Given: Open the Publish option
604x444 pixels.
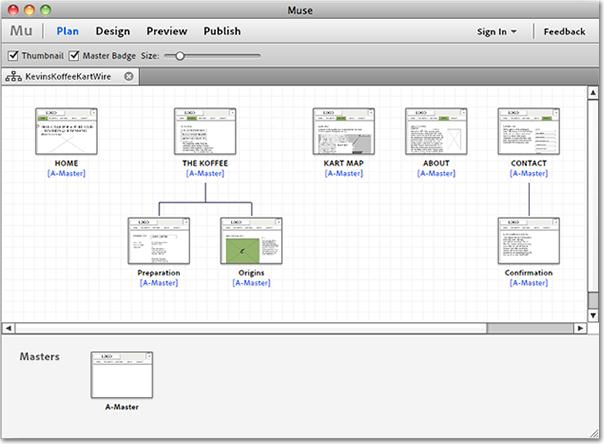Looking at the screenshot, I should tap(222, 31).
